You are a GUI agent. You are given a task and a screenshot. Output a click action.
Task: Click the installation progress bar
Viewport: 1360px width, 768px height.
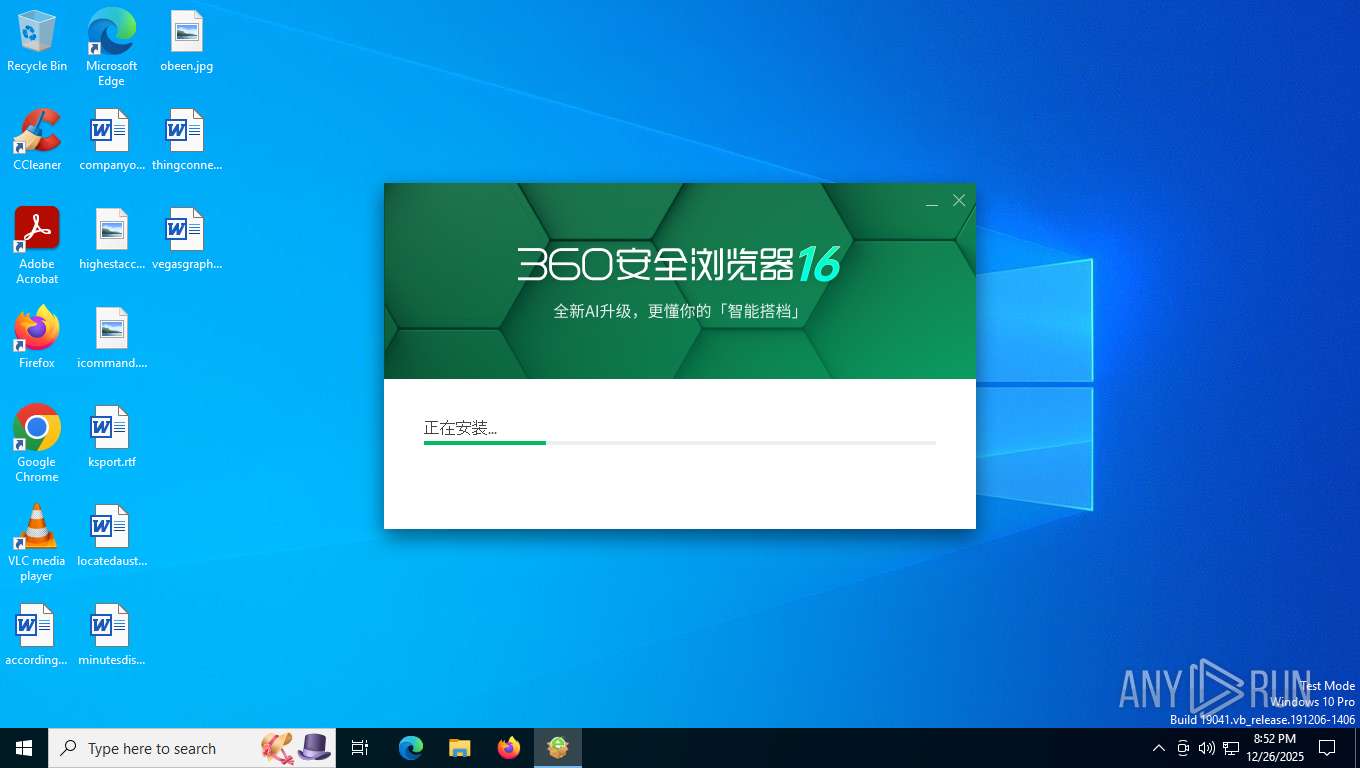pos(680,442)
